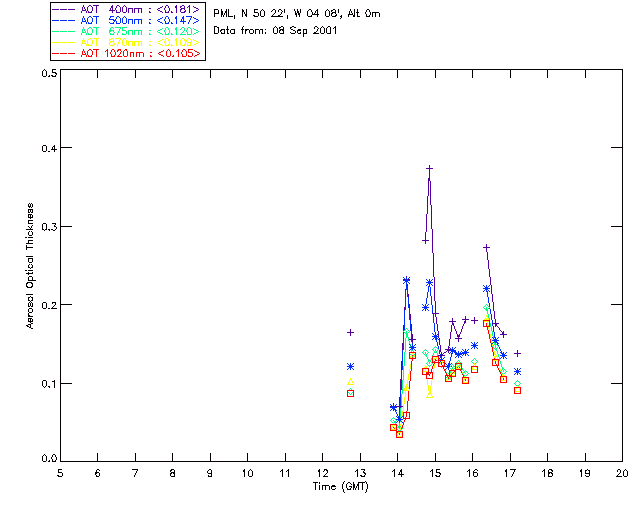Click the y-axis tick label 0.3
Image resolution: width=640 pixels, height=512 pixels.
[49, 227]
